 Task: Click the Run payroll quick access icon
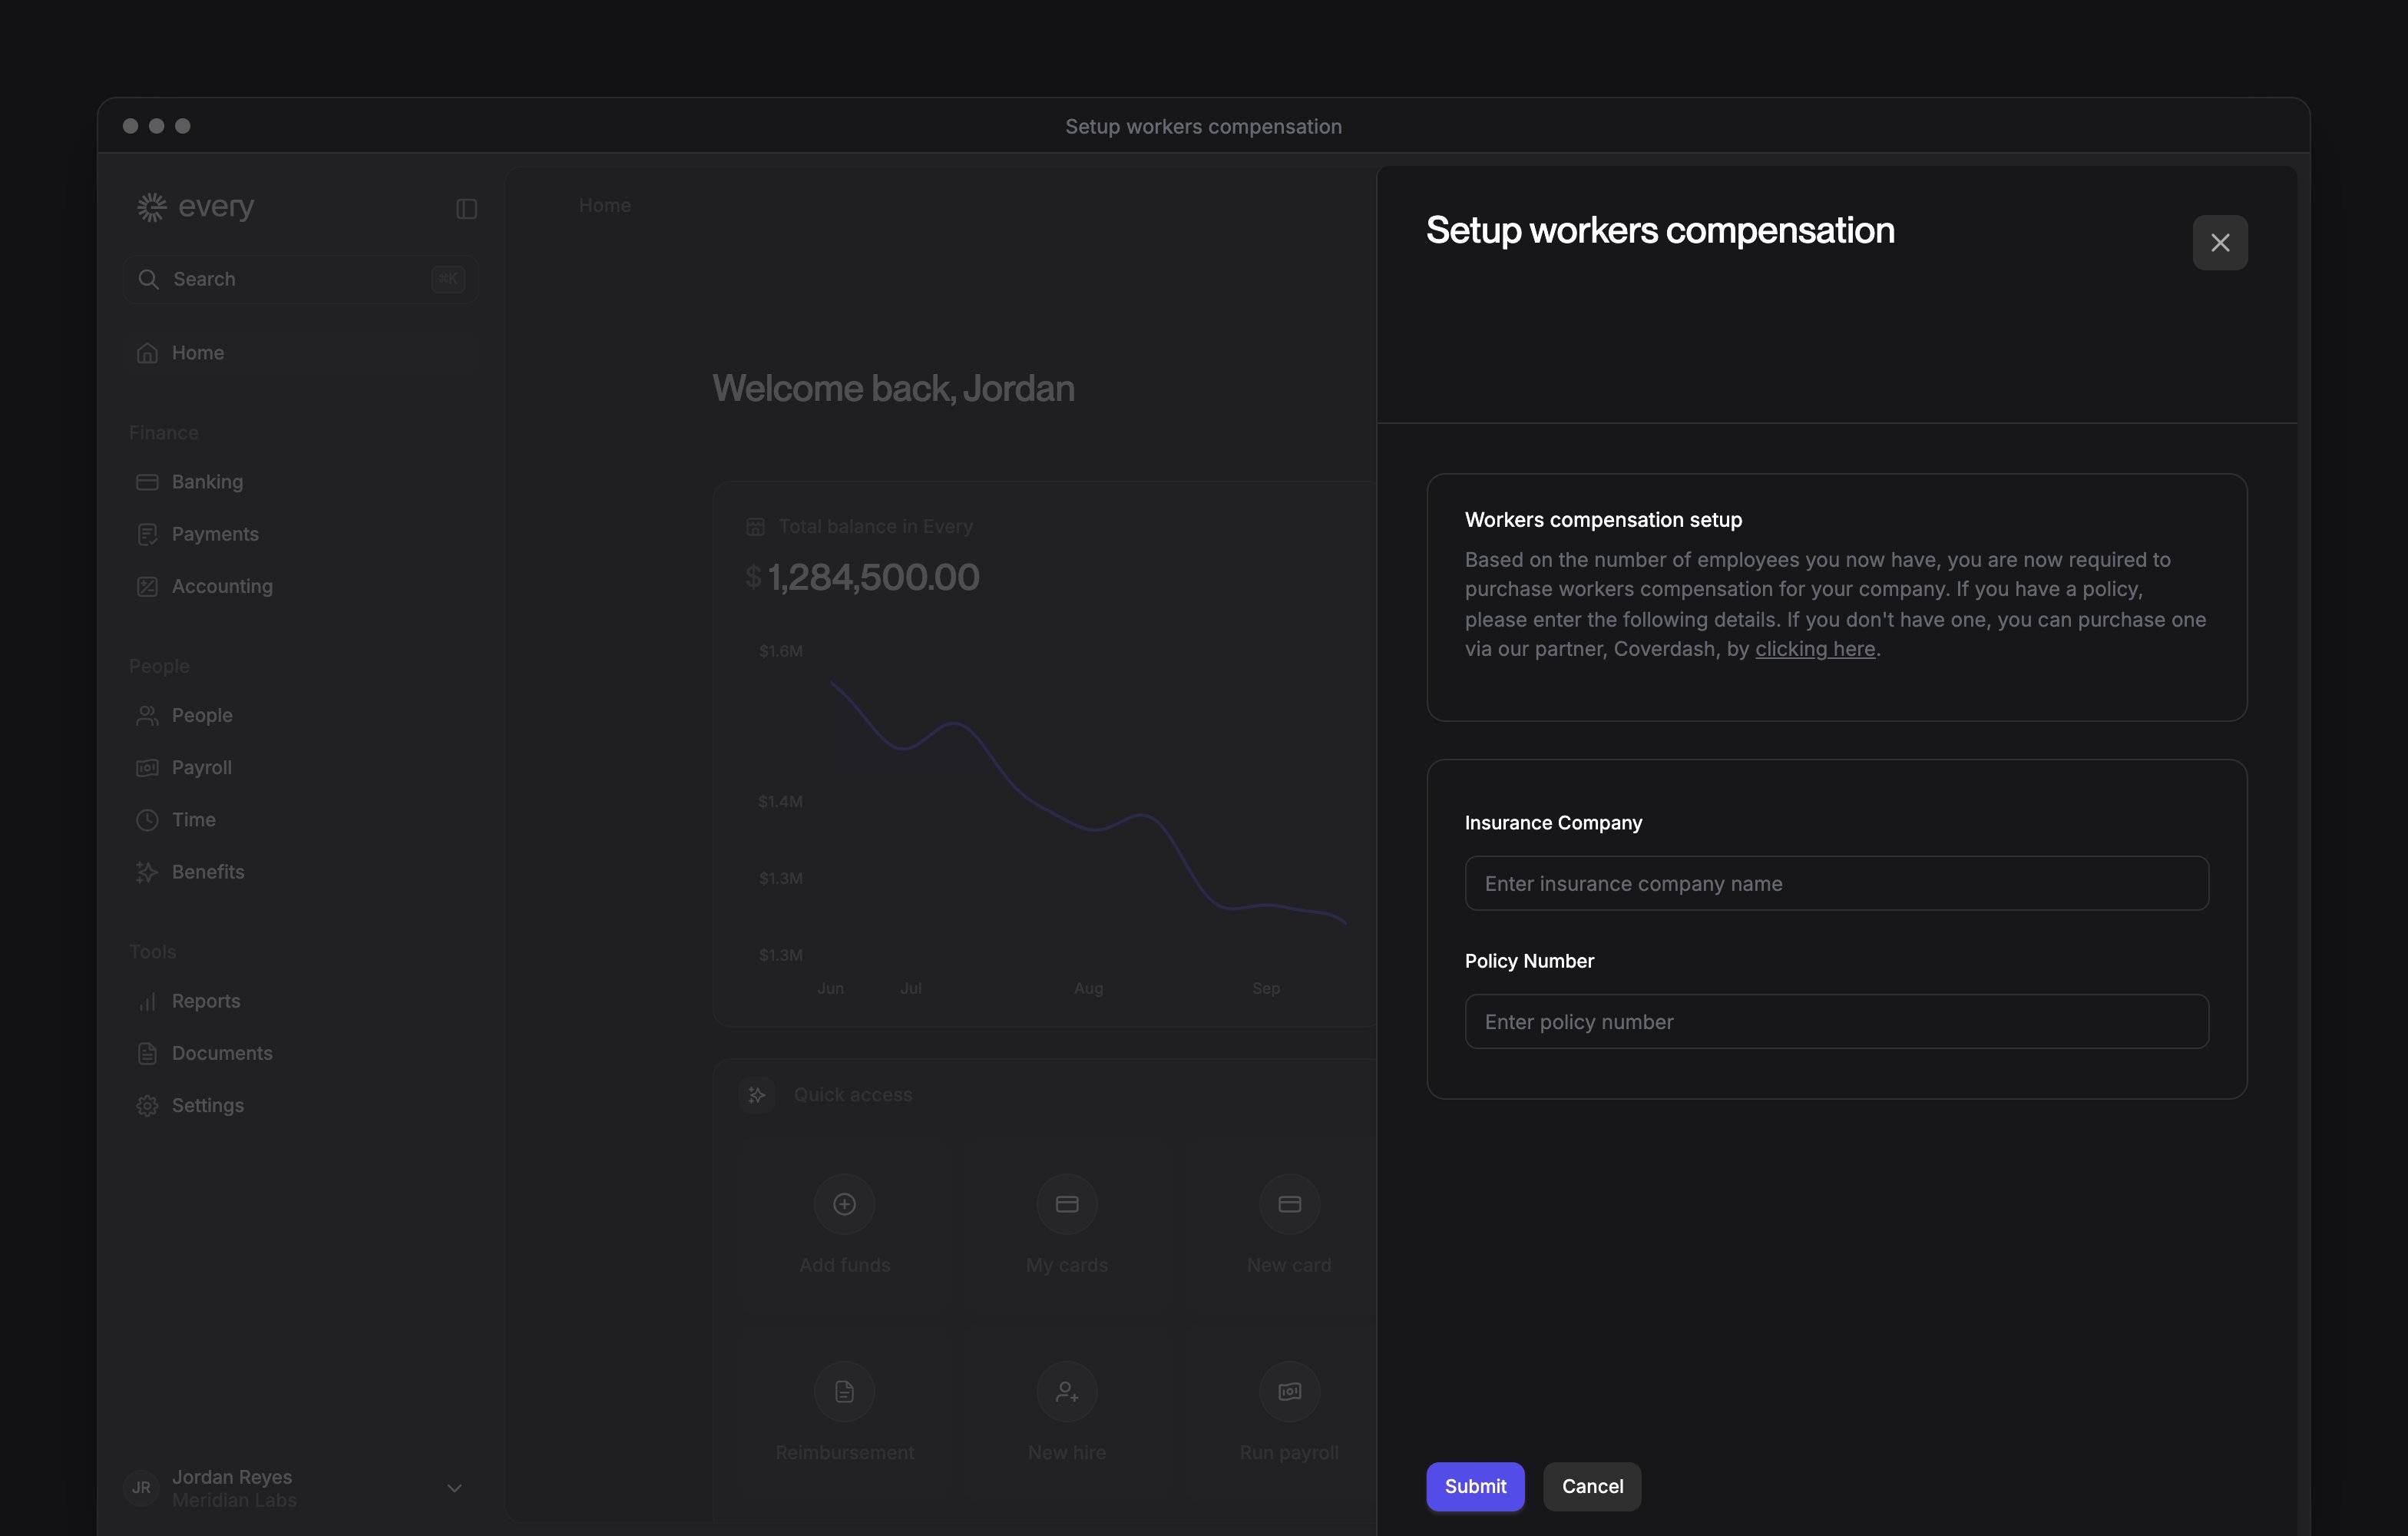1289,1391
